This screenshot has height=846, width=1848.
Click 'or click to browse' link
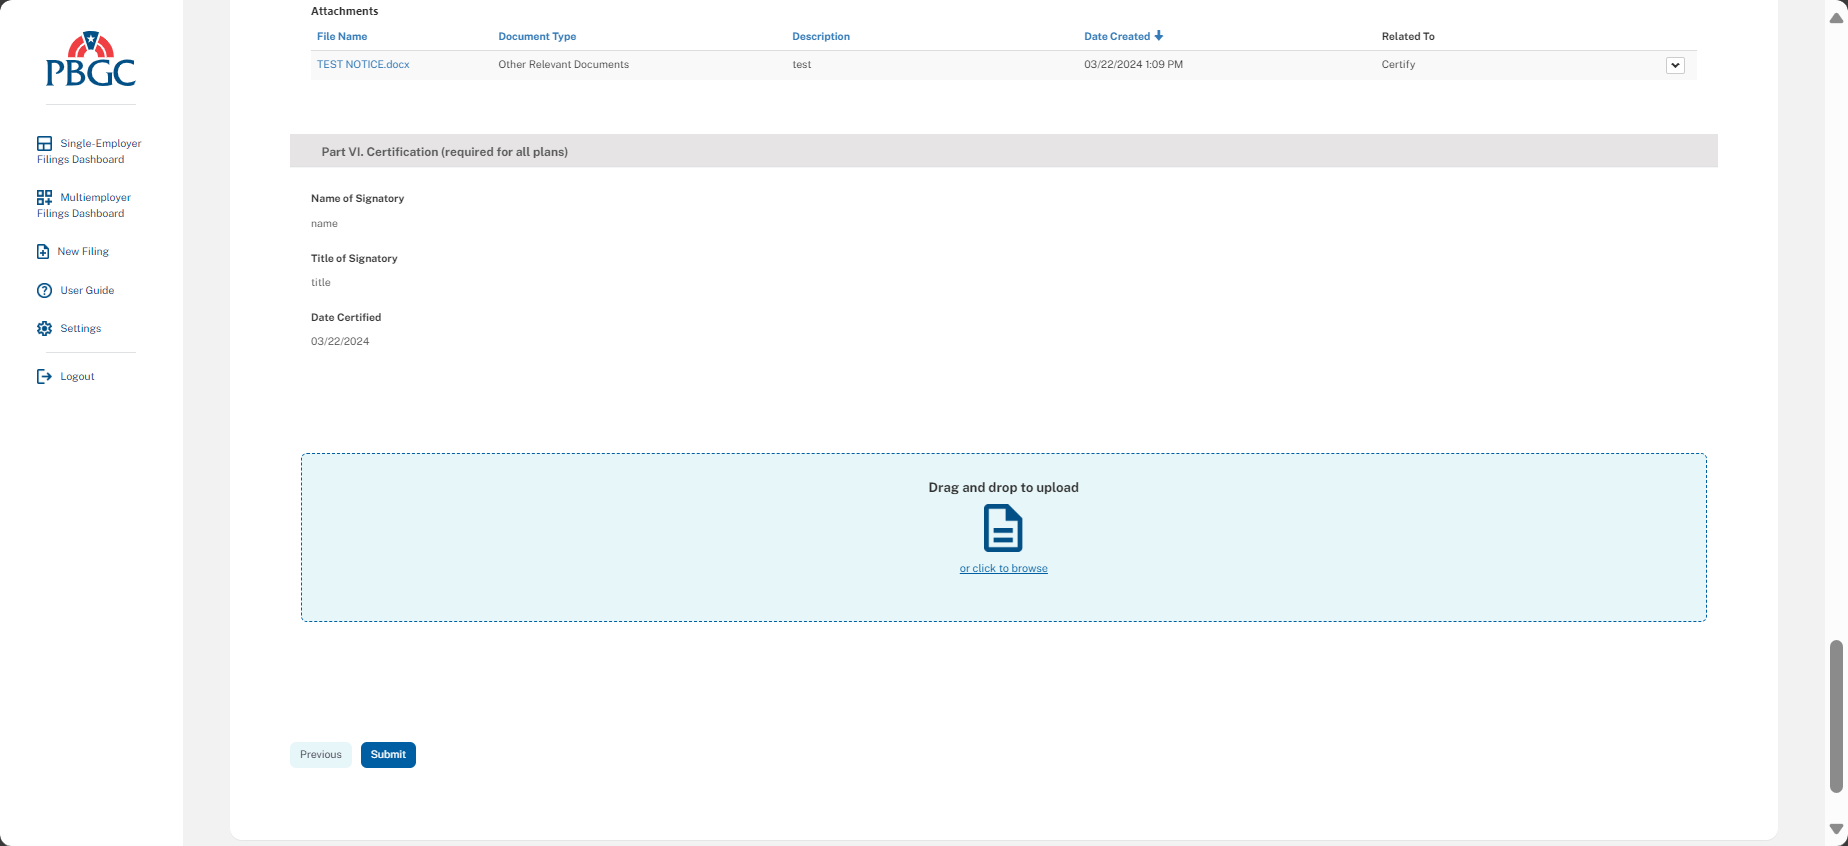point(1004,569)
